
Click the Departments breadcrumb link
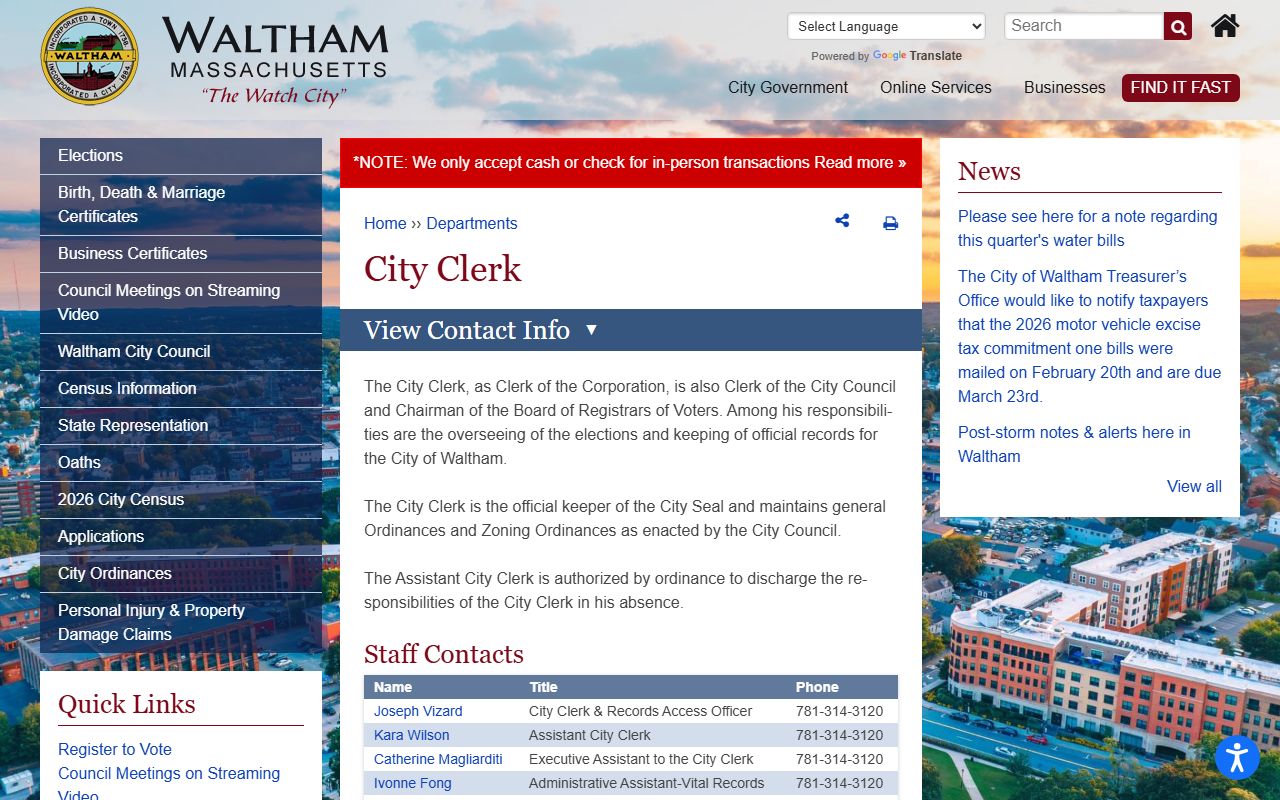(x=472, y=223)
